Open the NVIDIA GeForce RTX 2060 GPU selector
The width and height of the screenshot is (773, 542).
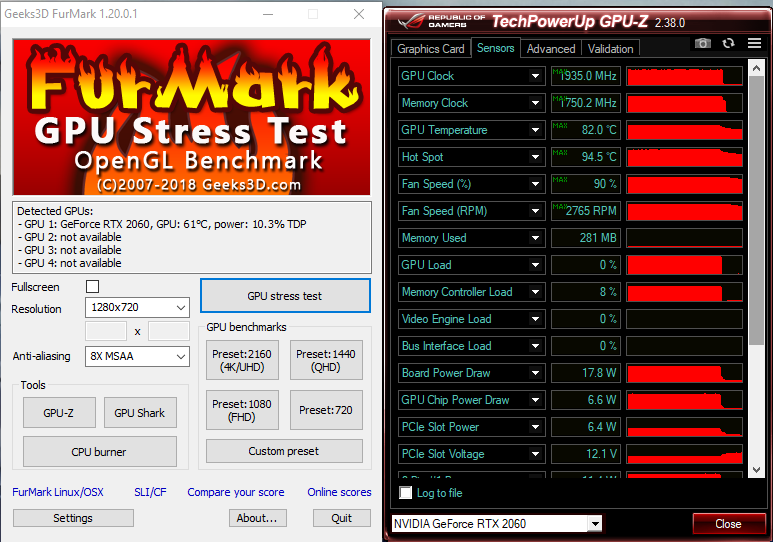497,524
